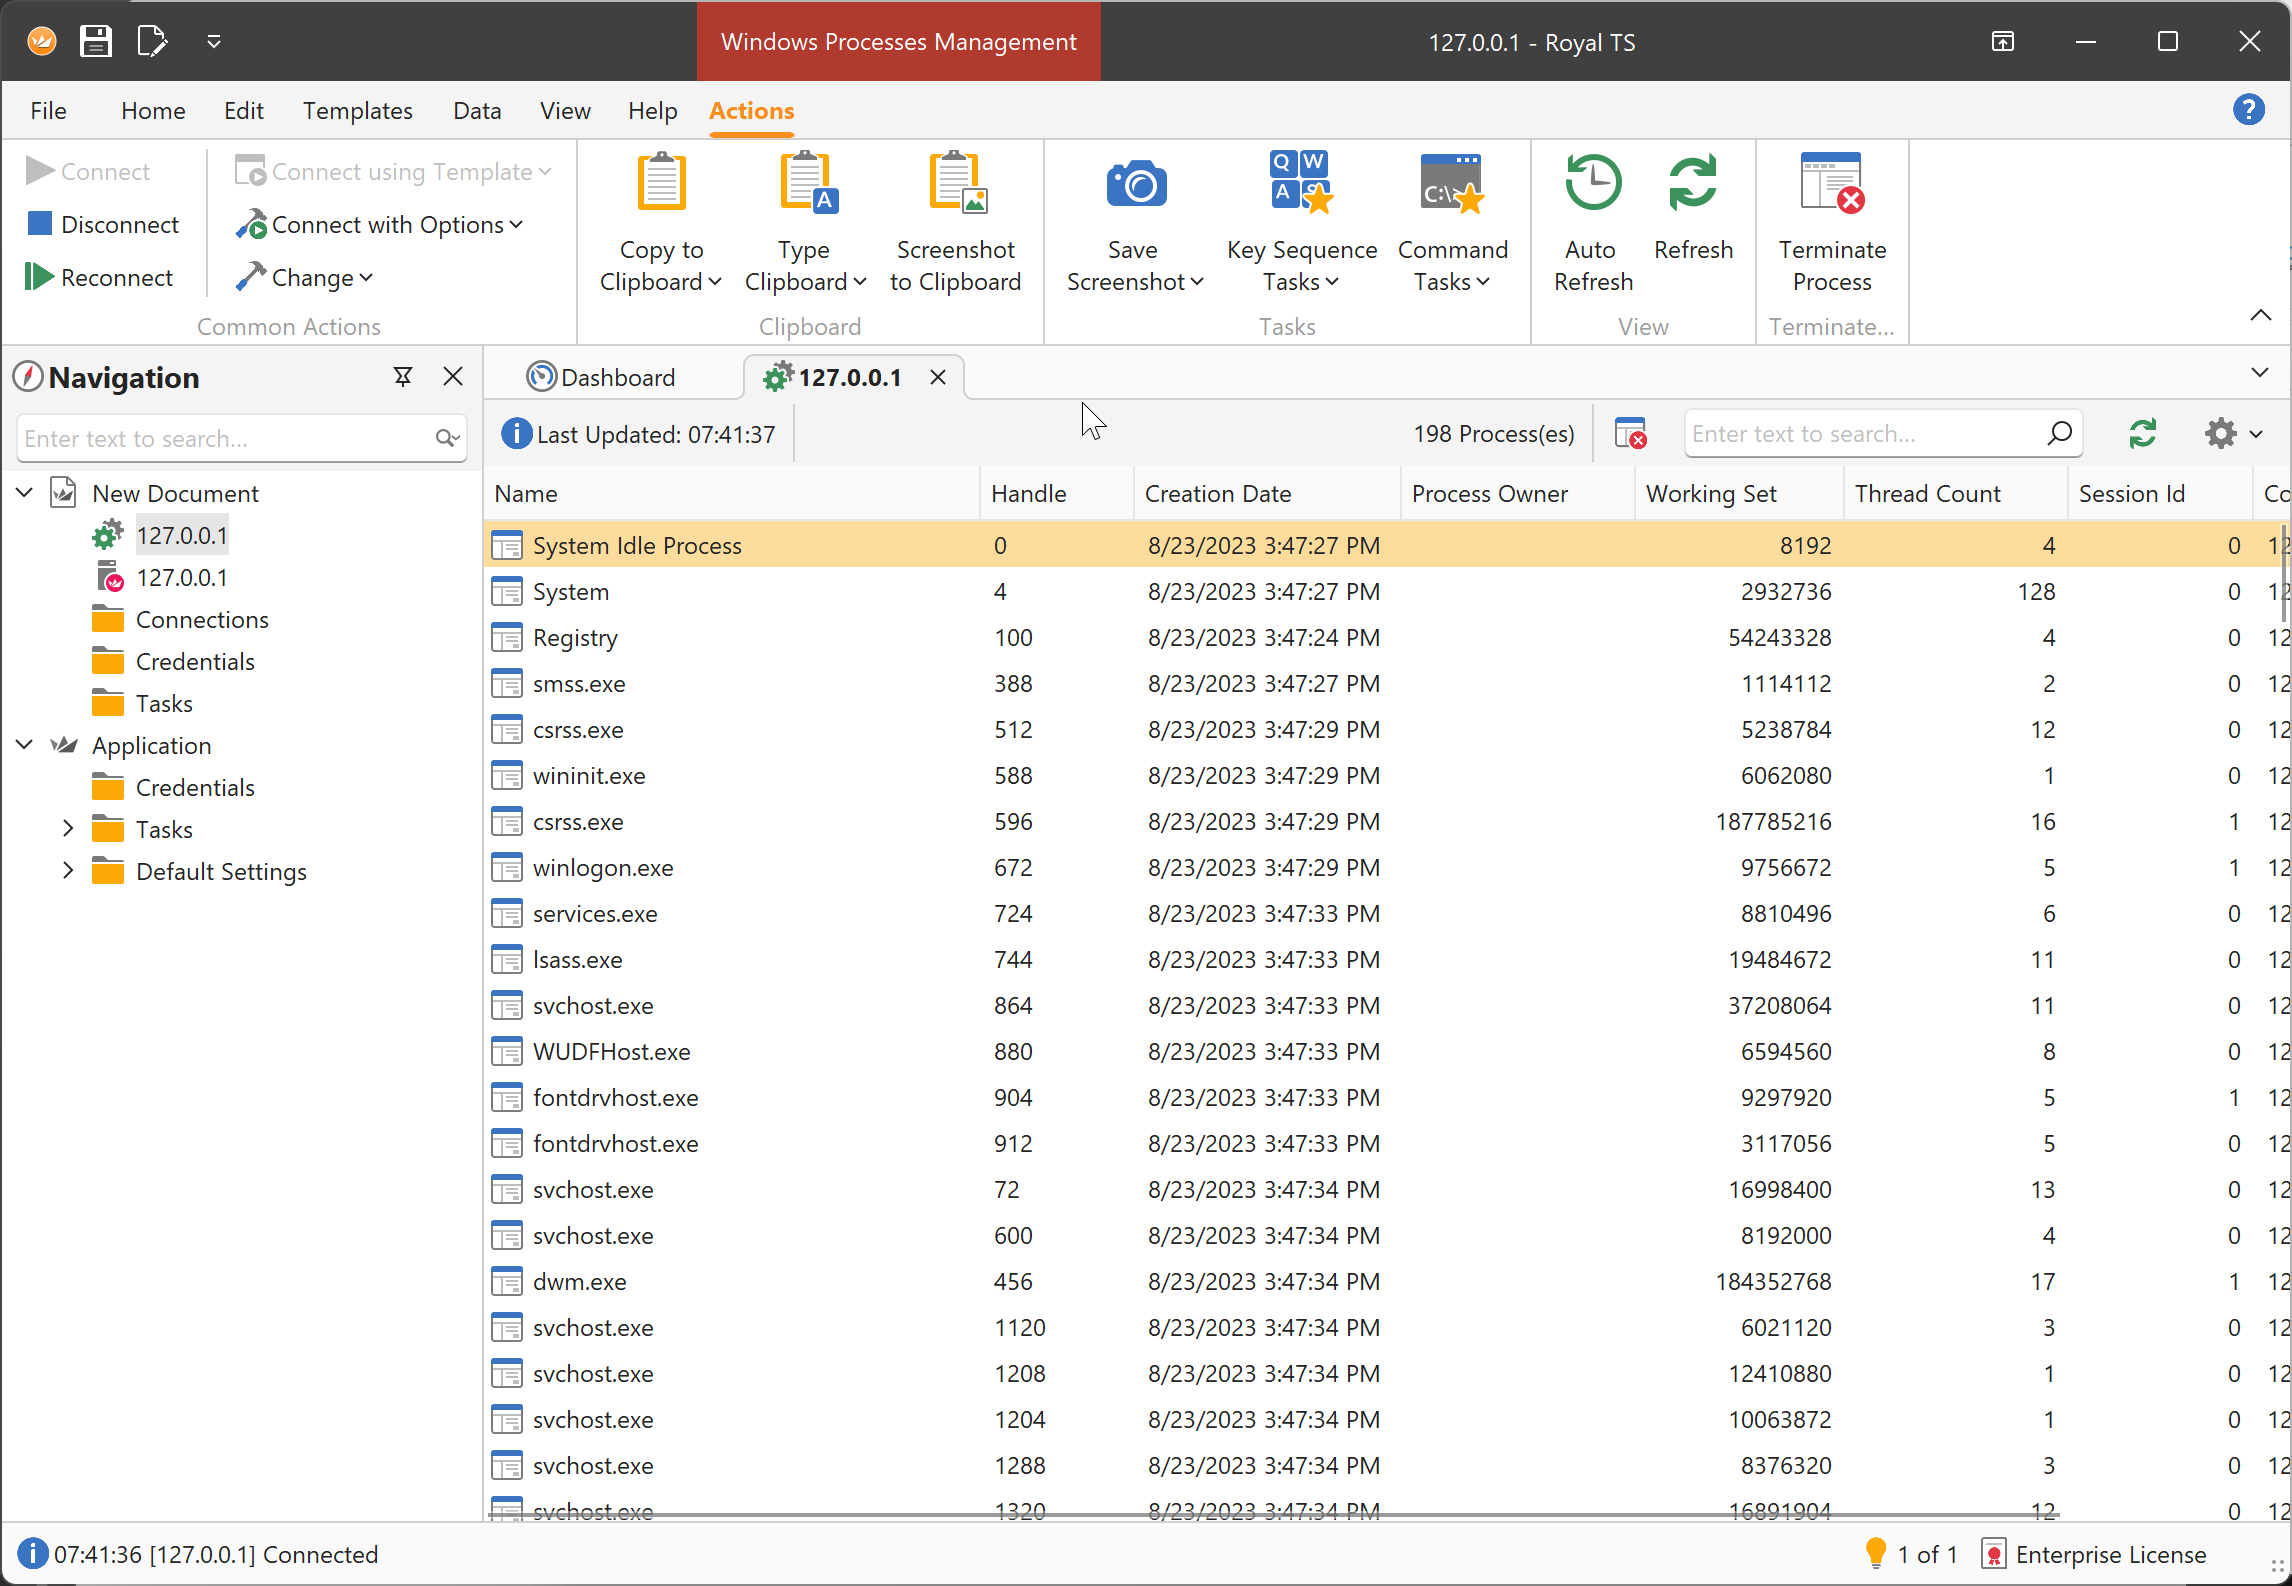
Task: Click the Enterprise License status item
Action: tap(2095, 1554)
